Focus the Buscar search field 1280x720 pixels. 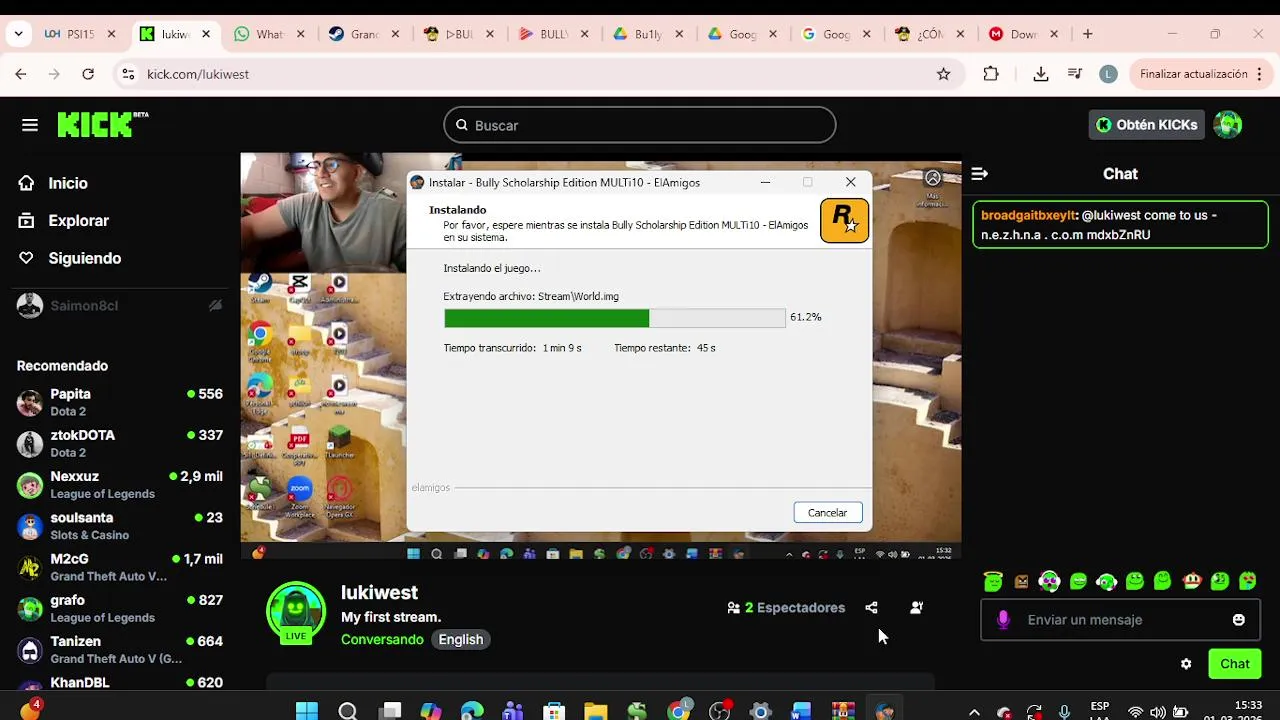point(640,125)
